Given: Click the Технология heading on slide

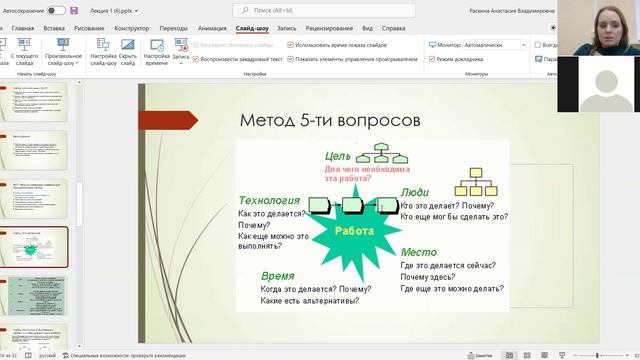Looking at the screenshot, I should click(269, 200).
